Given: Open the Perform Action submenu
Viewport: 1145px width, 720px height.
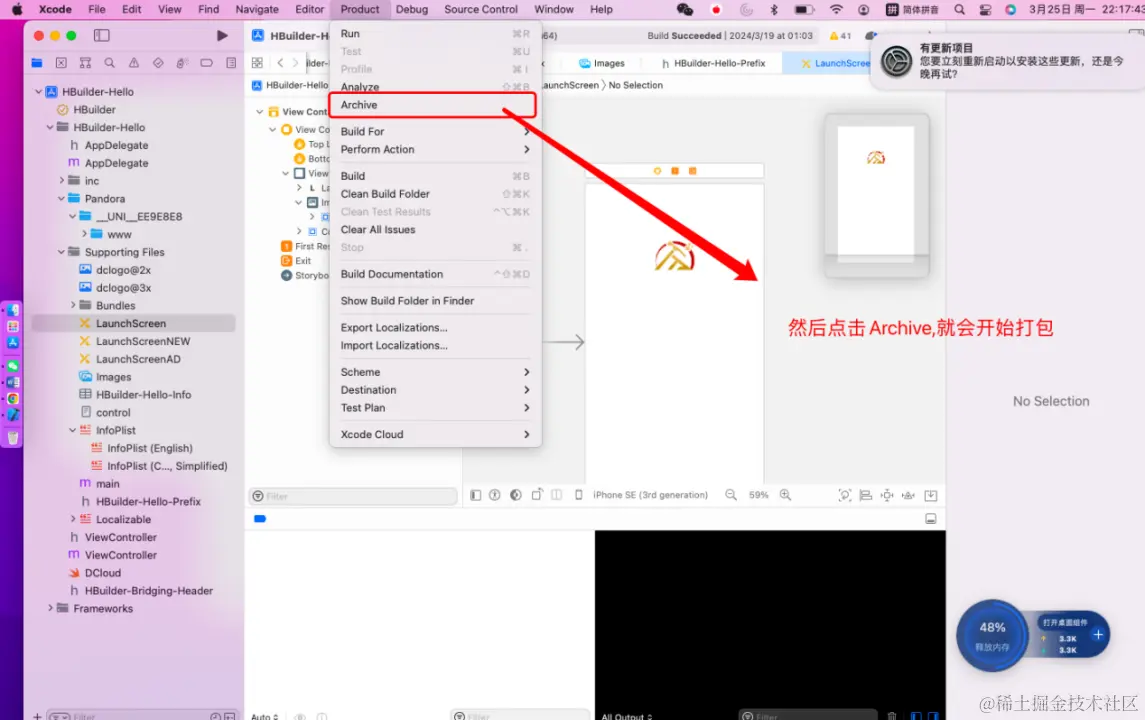Looking at the screenshot, I should click(x=434, y=150).
